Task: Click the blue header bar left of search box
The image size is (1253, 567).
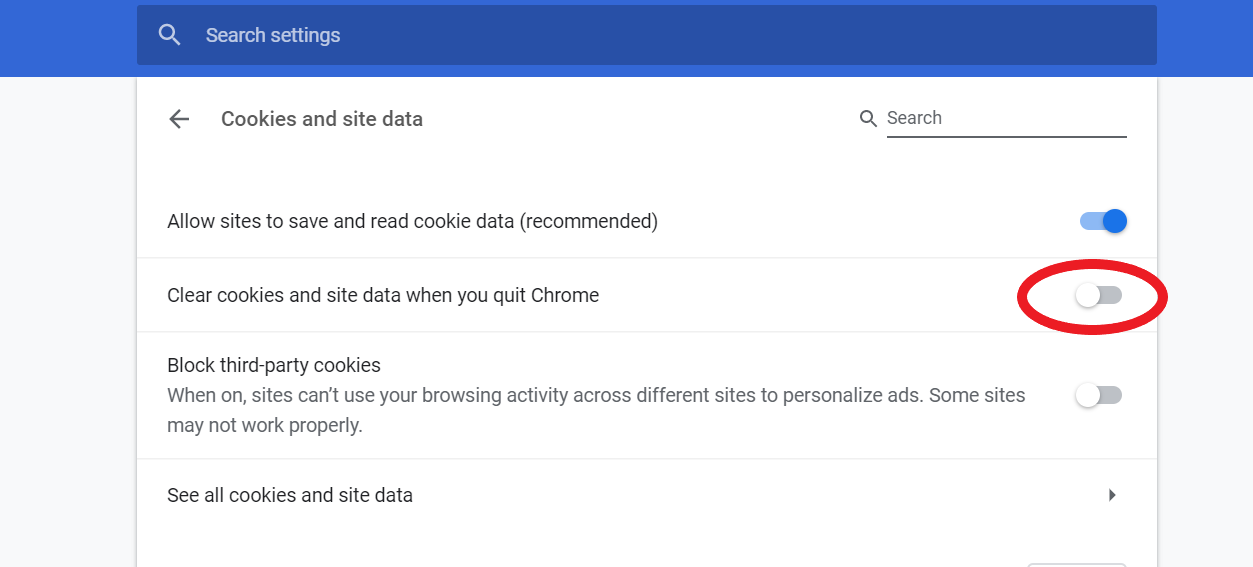Action: click(x=68, y=38)
